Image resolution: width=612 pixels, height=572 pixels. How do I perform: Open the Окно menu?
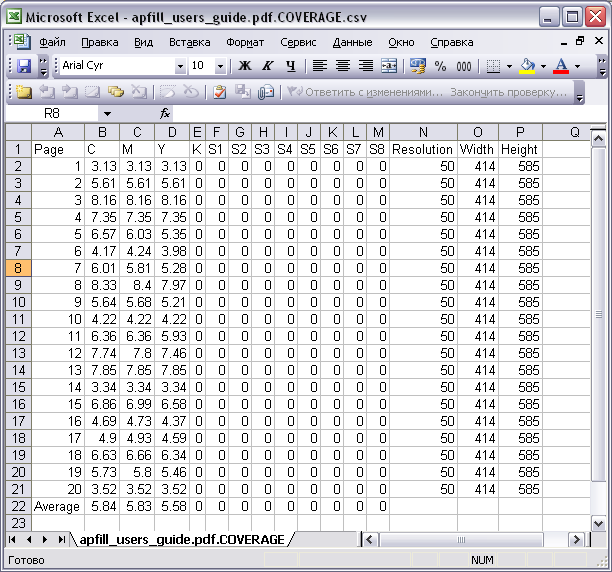click(401, 42)
